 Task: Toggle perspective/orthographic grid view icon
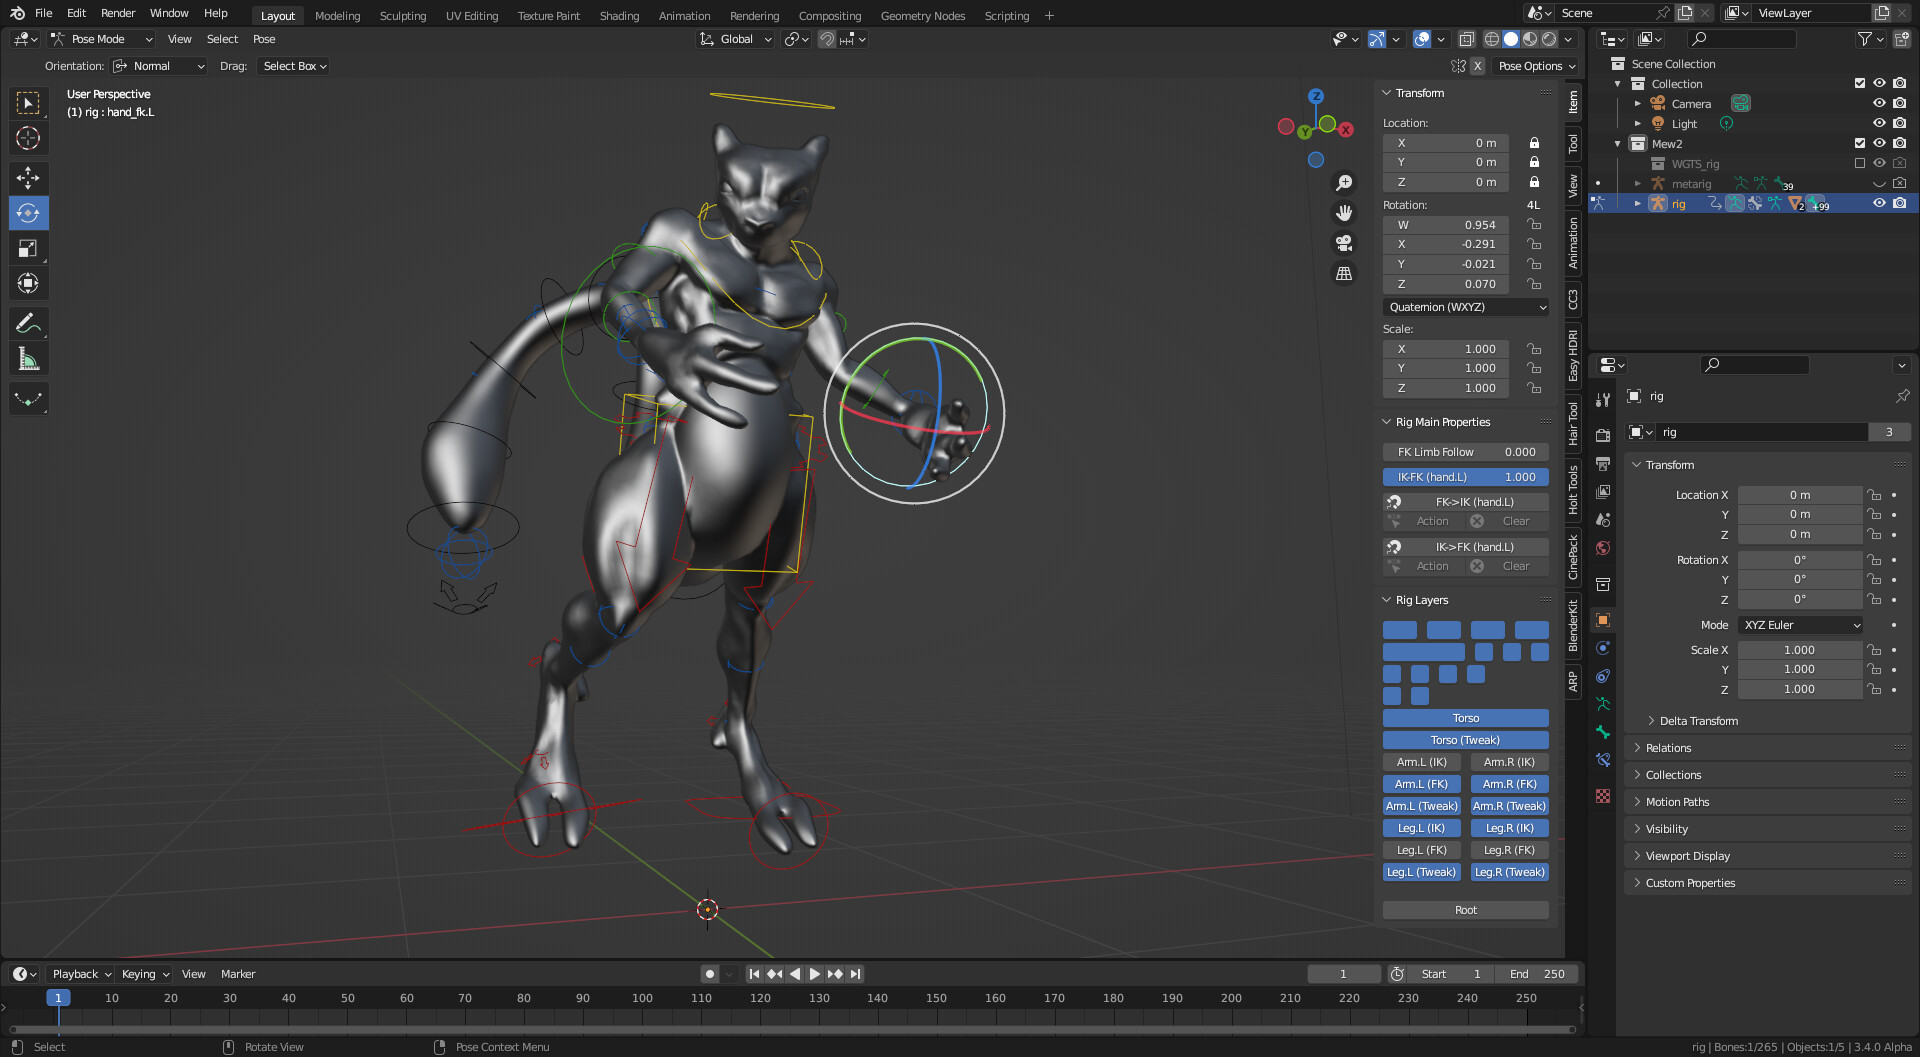[x=1344, y=274]
